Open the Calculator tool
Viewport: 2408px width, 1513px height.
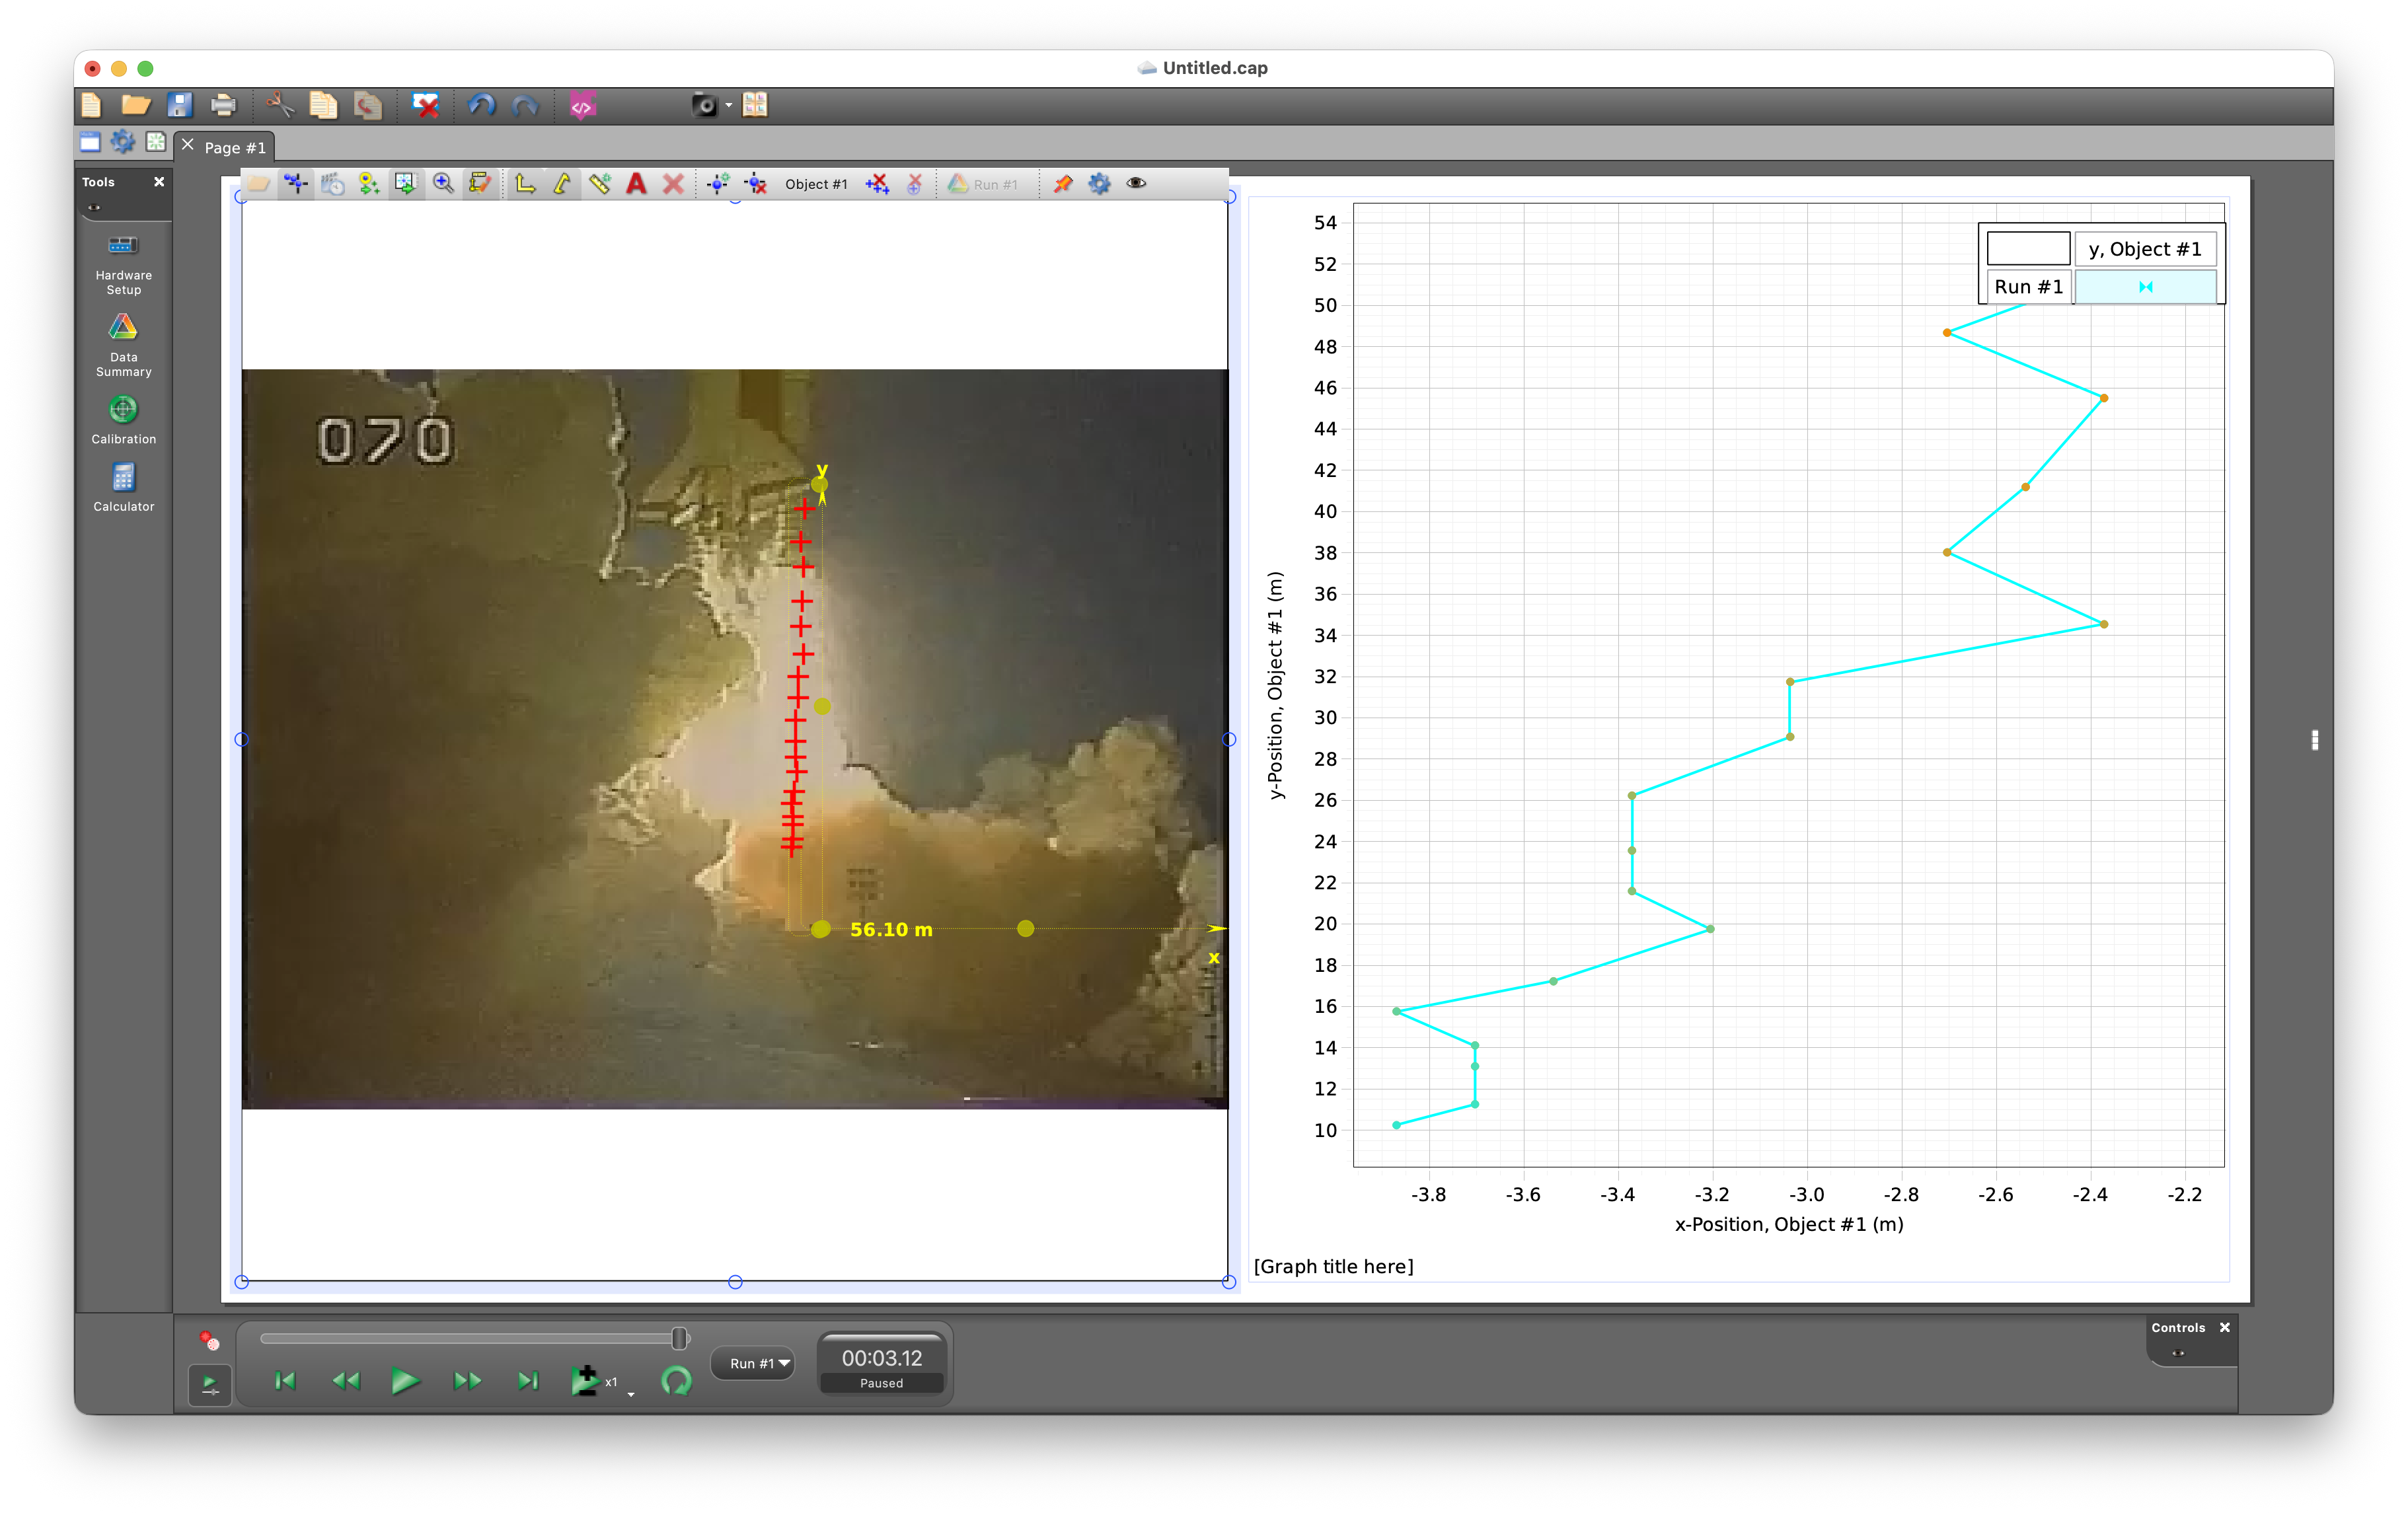point(123,488)
